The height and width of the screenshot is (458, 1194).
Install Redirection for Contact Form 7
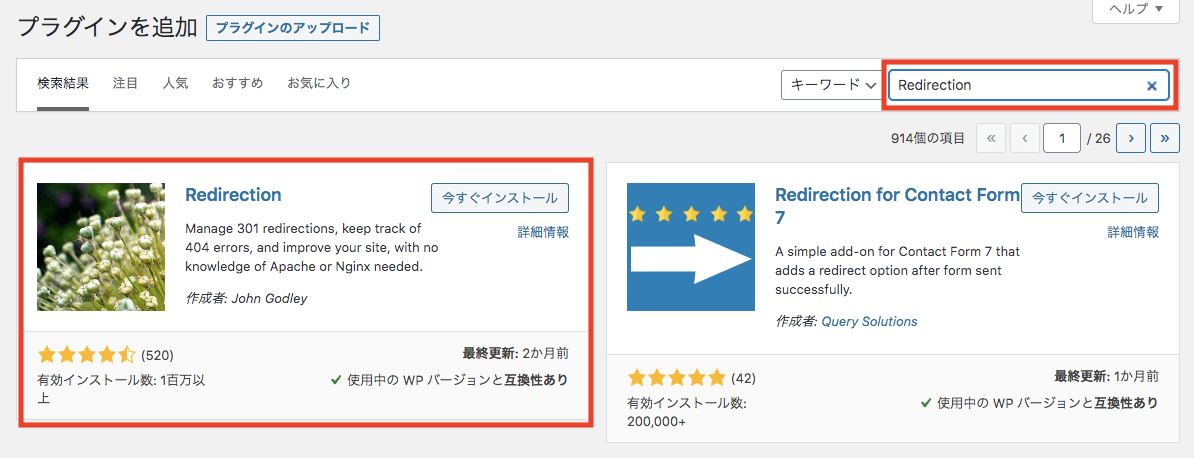click(1089, 198)
